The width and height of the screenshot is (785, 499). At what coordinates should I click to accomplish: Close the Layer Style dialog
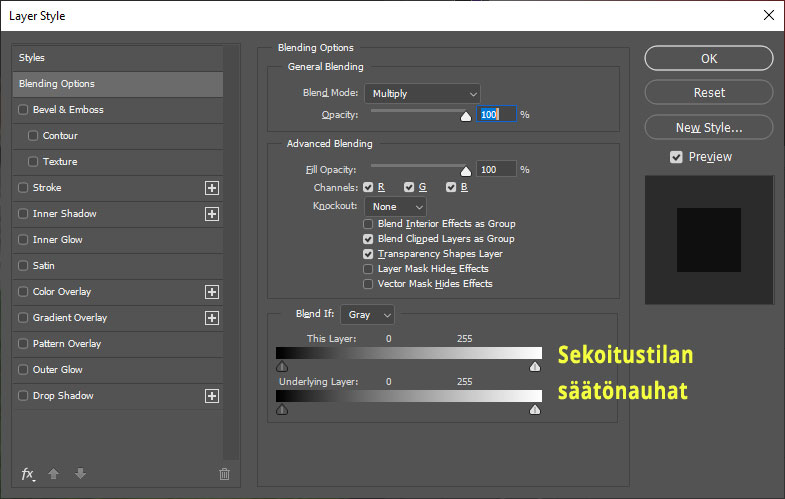(x=769, y=15)
